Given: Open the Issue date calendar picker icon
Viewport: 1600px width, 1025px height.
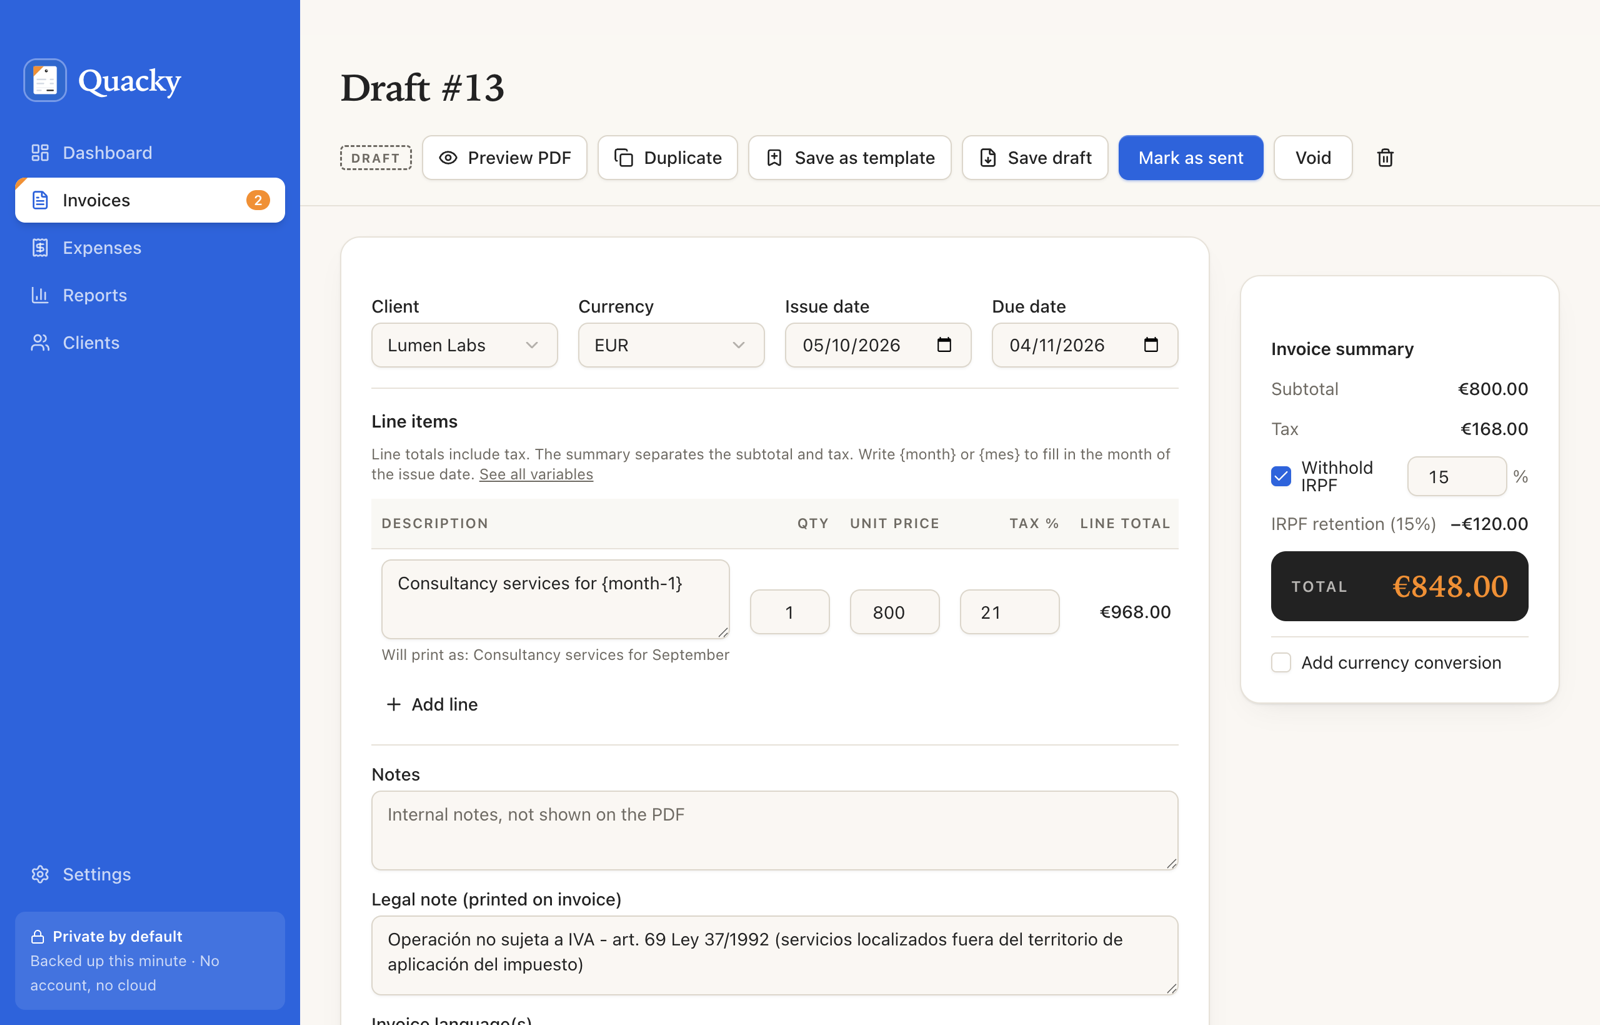Looking at the screenshot, I should pos(944,345).
